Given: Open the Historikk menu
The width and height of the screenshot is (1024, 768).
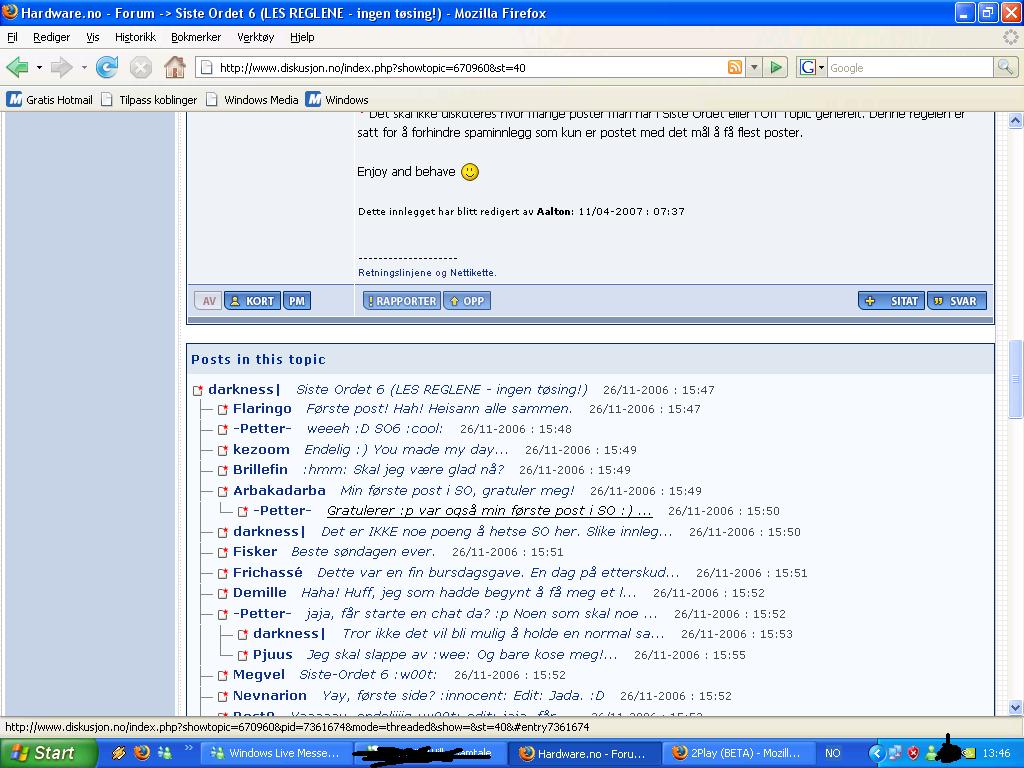Looking at the screenshot, I should pos(135,37).
